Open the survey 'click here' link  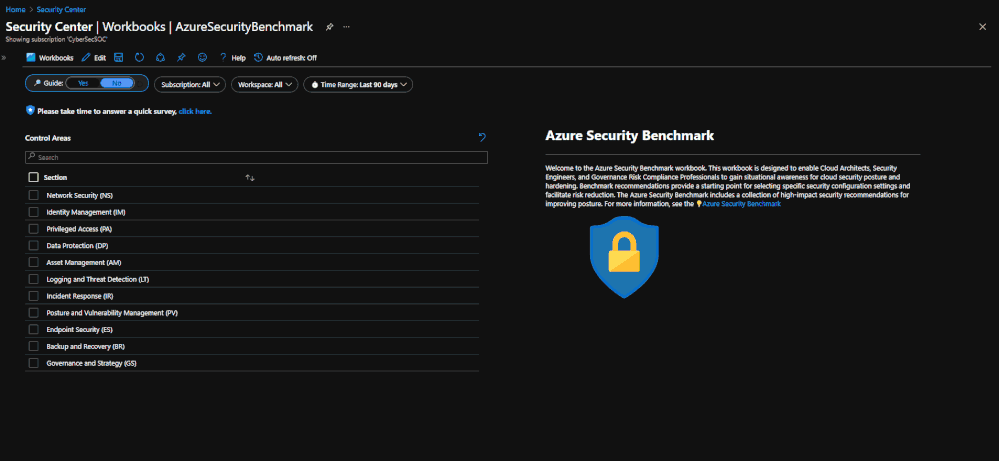coord(195,111)
